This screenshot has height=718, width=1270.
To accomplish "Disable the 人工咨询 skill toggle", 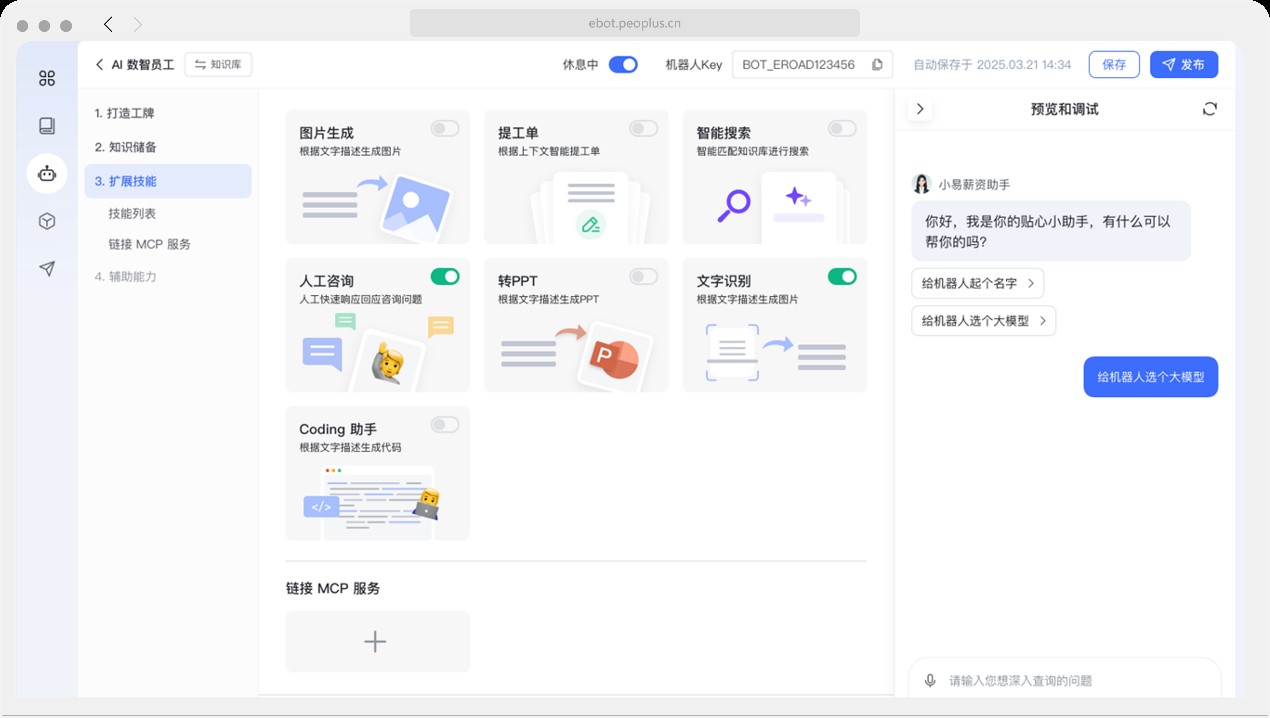I will (x=444, y=276).
